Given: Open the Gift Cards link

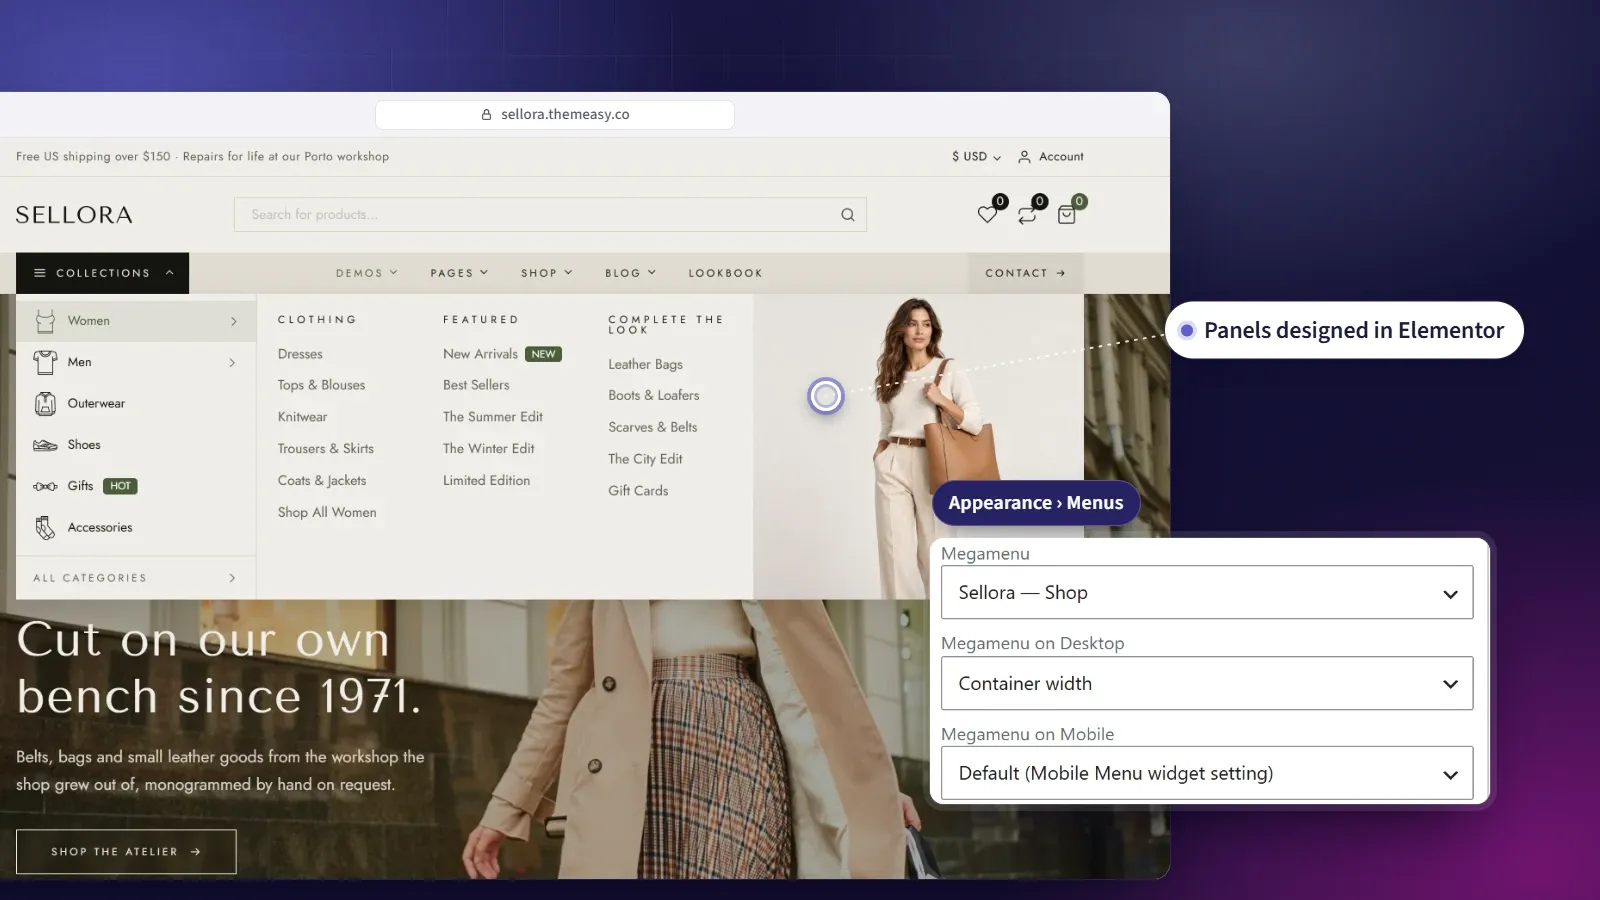Looking at the screenshot, I should pos(638,491).
